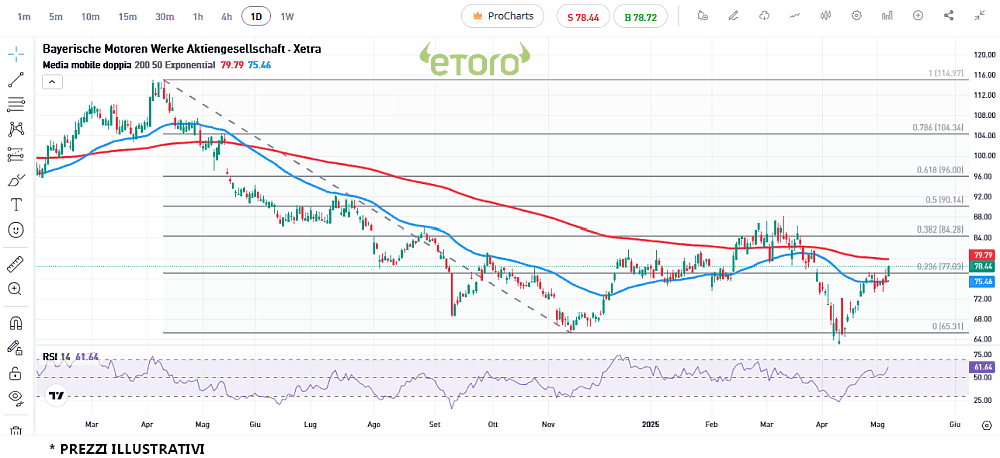Click the RSI 14 indicator label
This screenshot has height=458, width=1000.
pos(57,357)
